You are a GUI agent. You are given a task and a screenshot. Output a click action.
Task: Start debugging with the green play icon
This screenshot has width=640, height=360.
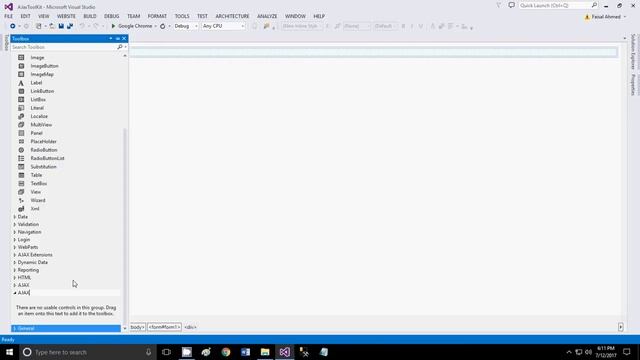pyautogui.click(x=113, y=26)
